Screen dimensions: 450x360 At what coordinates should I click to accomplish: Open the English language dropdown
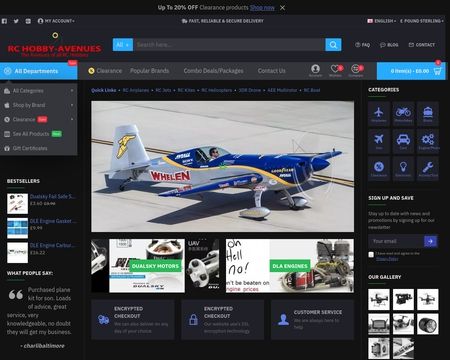coord(382,21)
